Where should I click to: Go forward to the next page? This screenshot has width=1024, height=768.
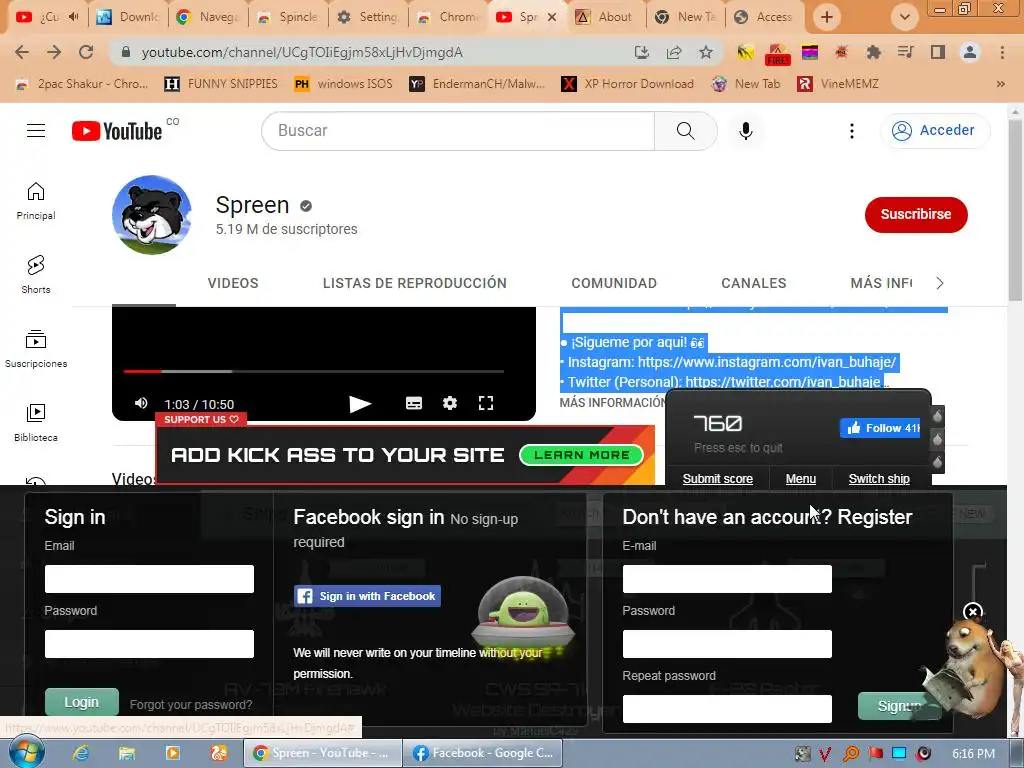[54, 52]
